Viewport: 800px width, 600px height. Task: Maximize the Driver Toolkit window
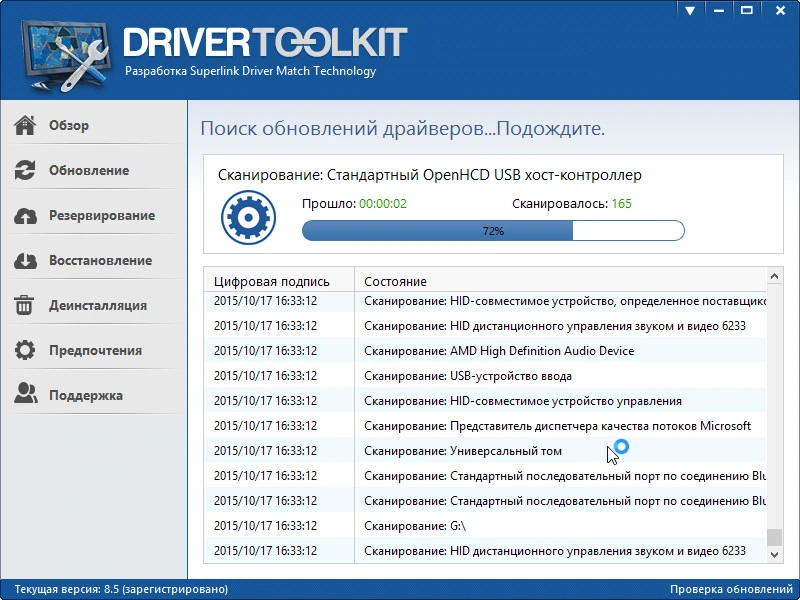(746, 10)
